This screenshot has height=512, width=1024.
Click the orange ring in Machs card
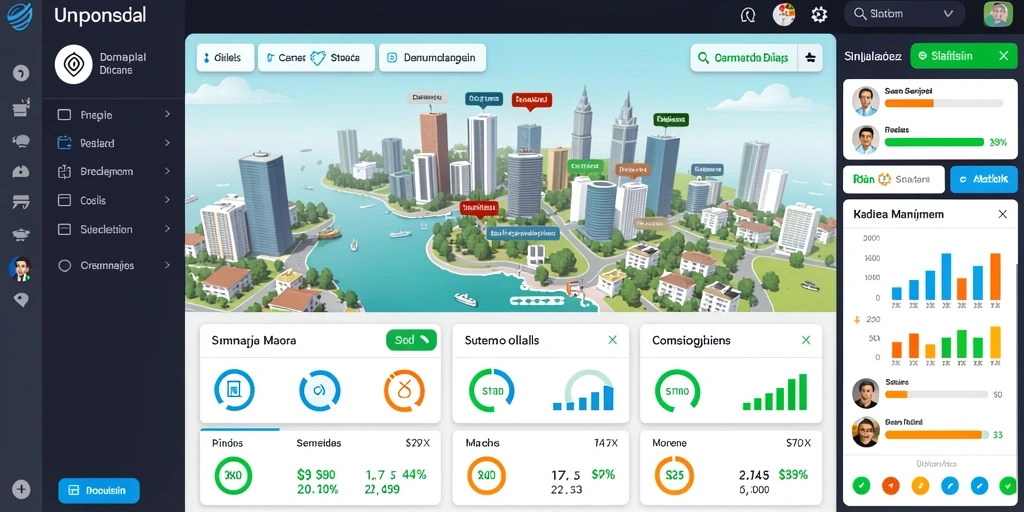(x=486, y=475)
